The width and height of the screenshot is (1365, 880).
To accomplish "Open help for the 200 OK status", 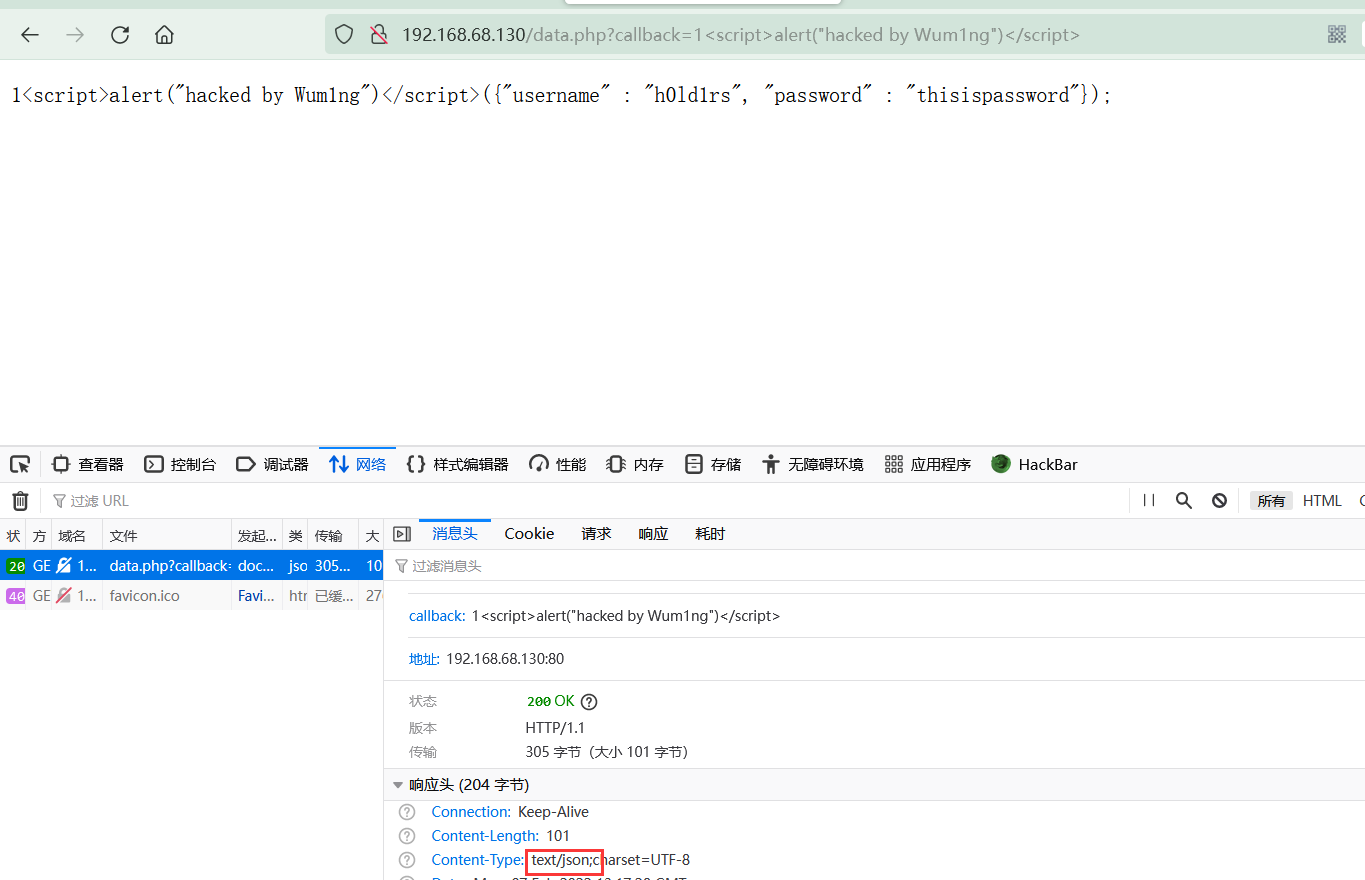I will [589, 702].
